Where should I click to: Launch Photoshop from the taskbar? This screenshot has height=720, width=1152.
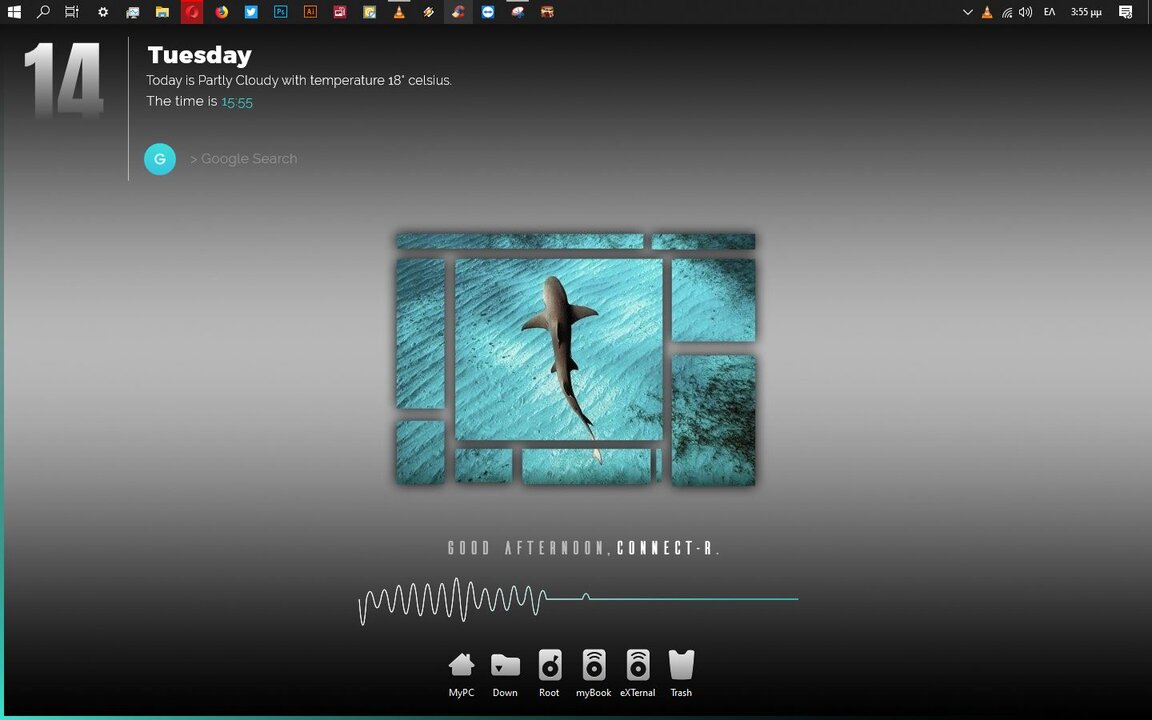point(281,12)
